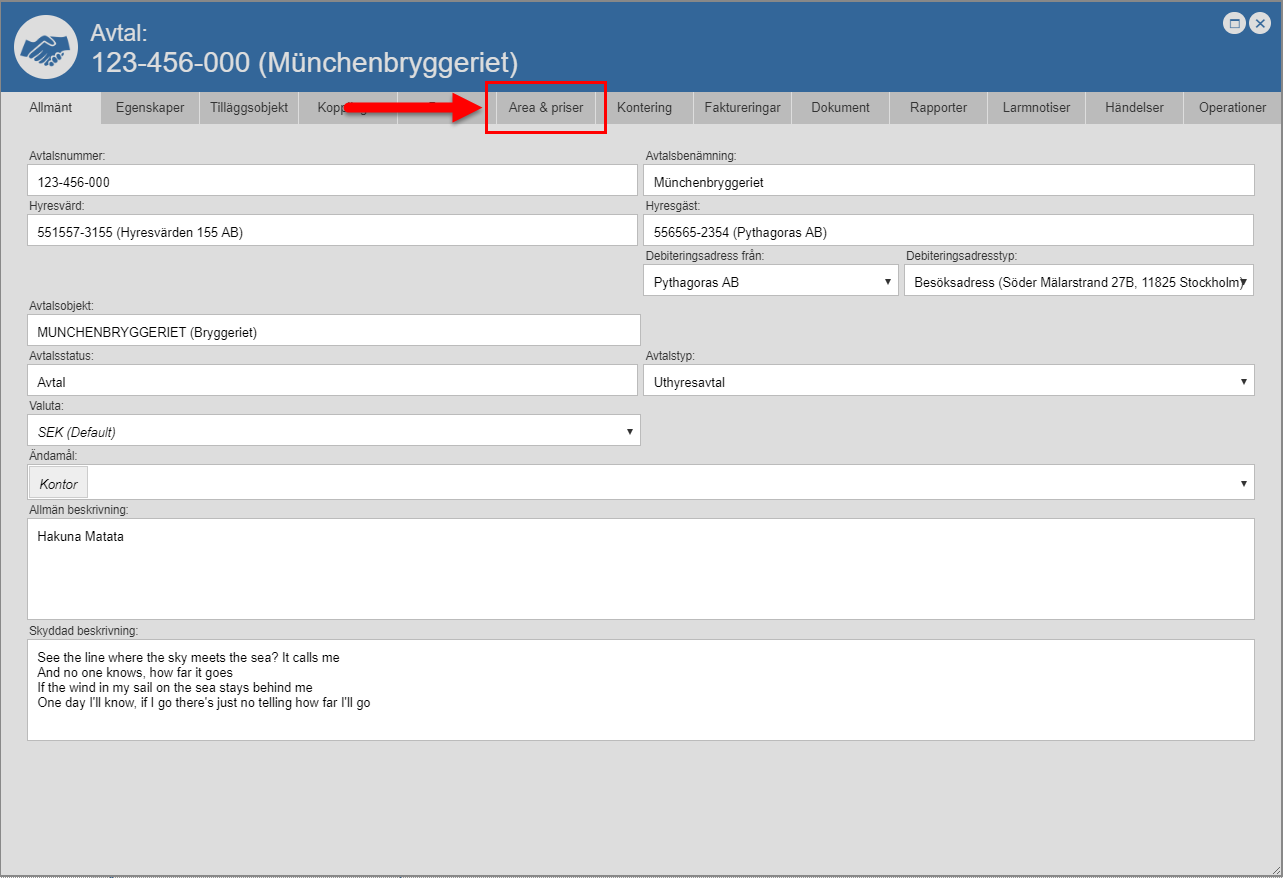Click the handshake agreement icon
The width and height of the screenshot is (1283, 878).
[x=47, y=47]
